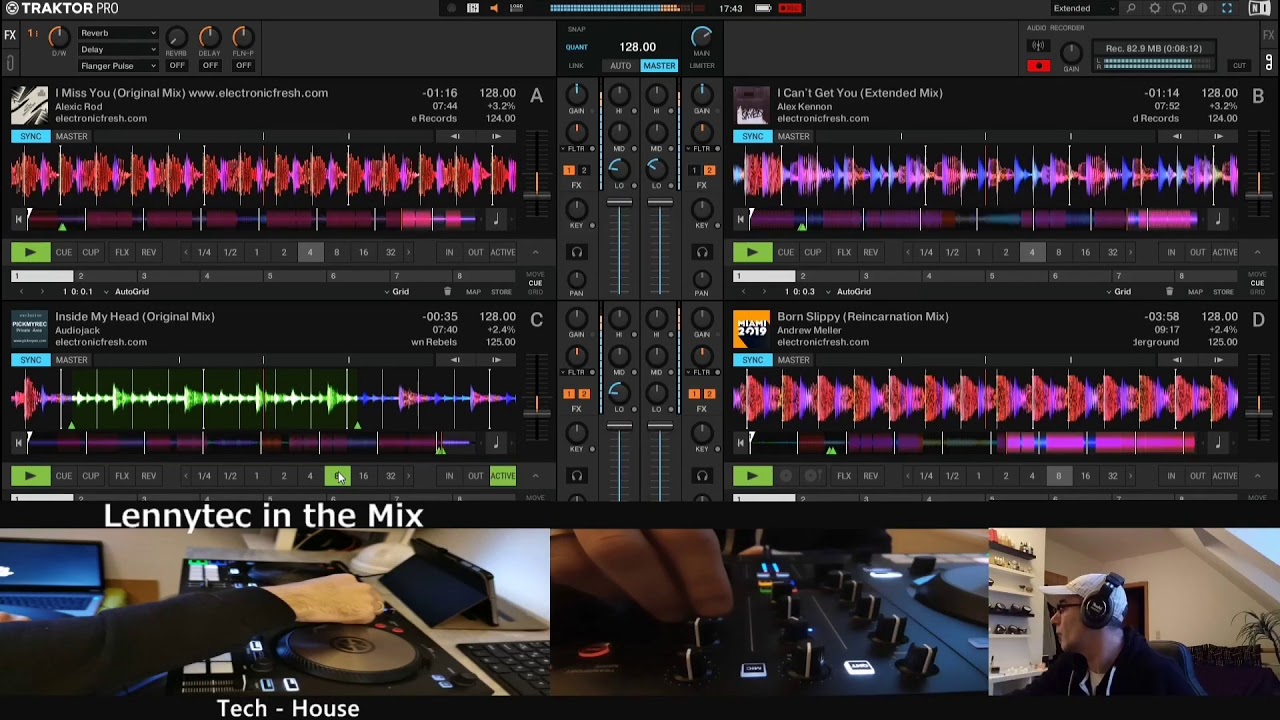Select loop size 16 on Deck B

pyautogui.click(x=1085, y=252)
